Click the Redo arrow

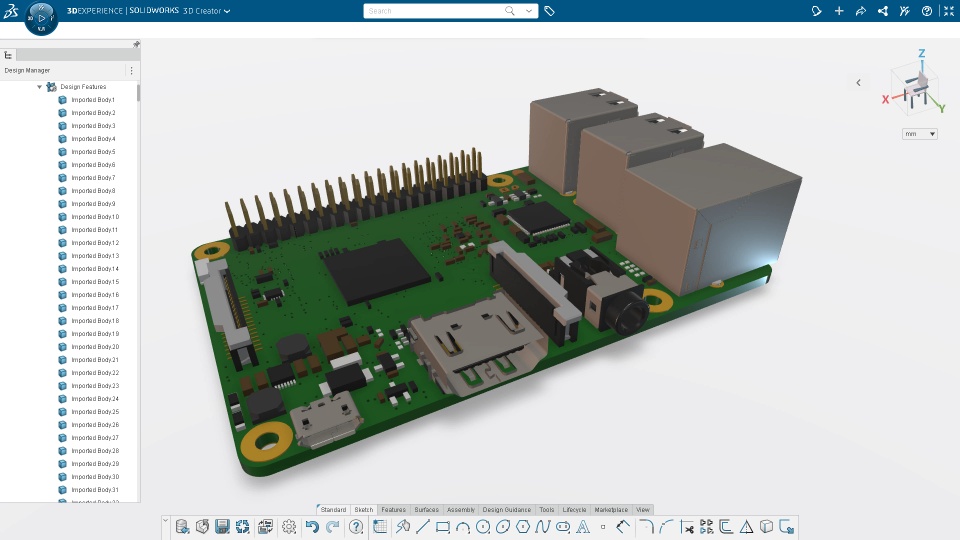[x=332, y=527]
